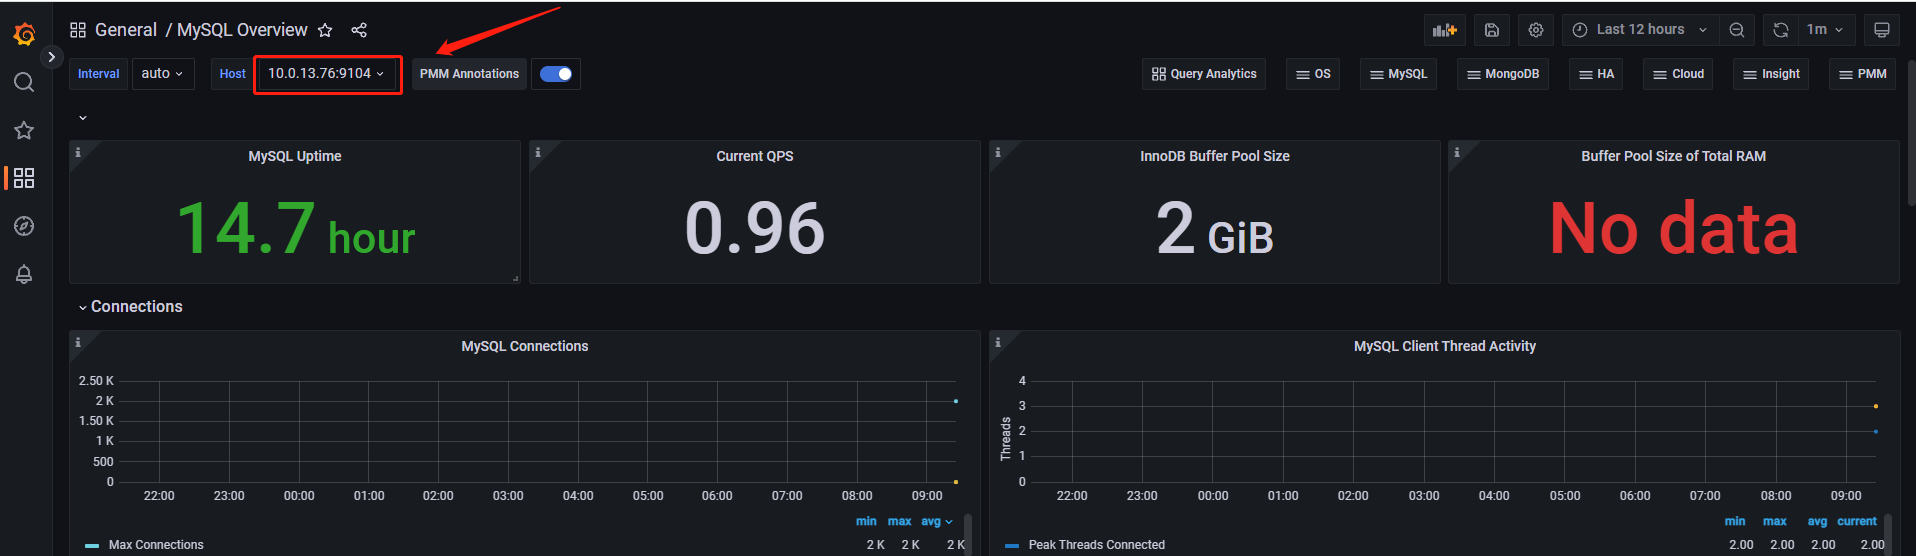Show info for Current QPS panel
Viewport: 1916px width, 556px height.
(538, 152)
